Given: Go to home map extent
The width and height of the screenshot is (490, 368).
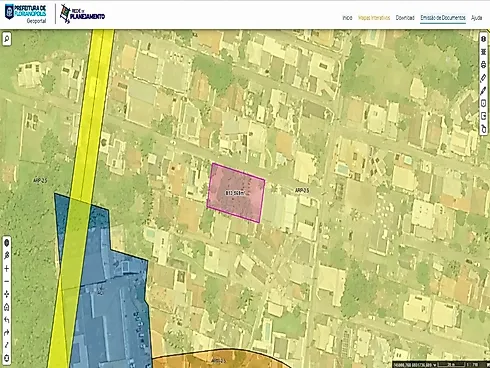Looking at the screenshot, I should (x=6, y=307).
